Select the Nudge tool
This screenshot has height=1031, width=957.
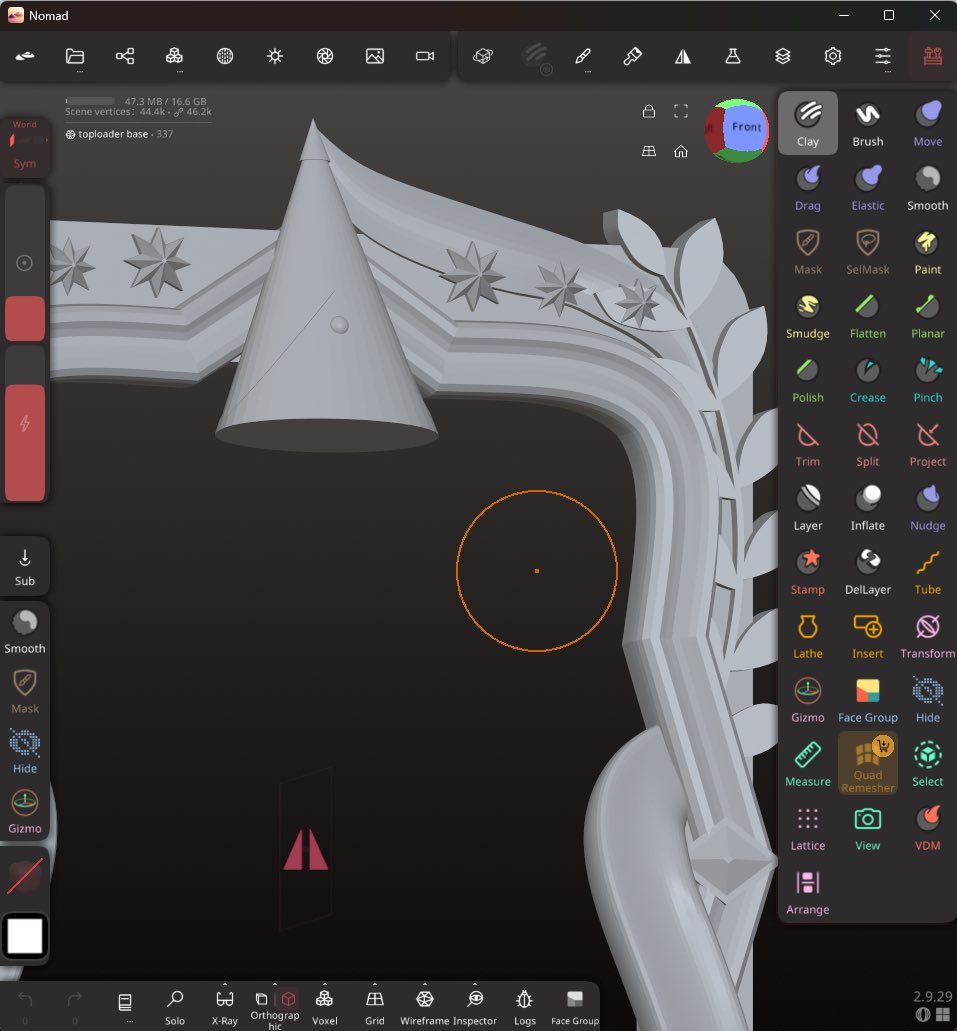(x=927, y=508)
